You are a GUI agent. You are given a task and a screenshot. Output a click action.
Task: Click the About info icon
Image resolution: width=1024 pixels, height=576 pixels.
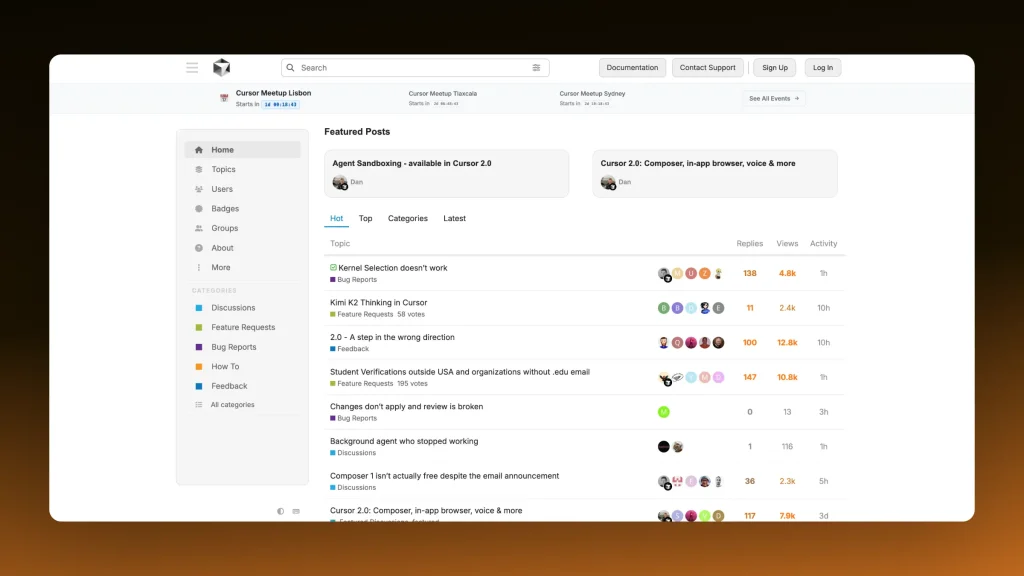coord(199,248)
